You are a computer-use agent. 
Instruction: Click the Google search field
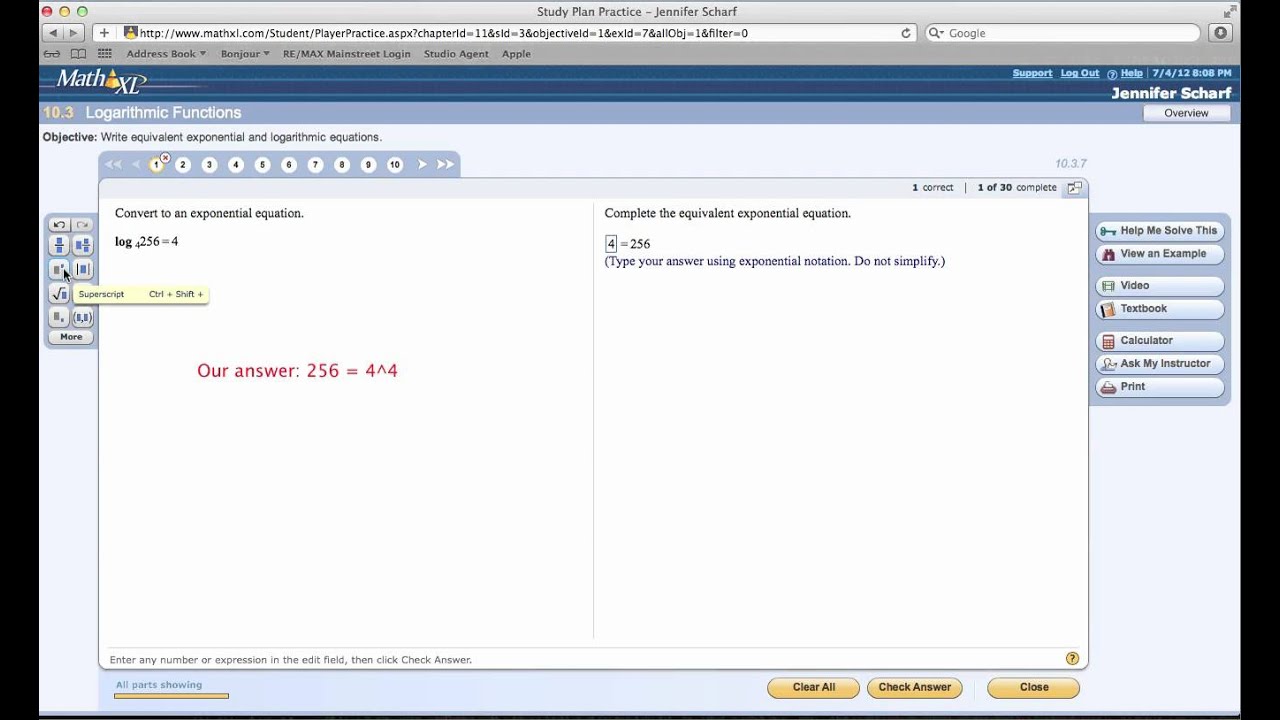coord(1062,33)
